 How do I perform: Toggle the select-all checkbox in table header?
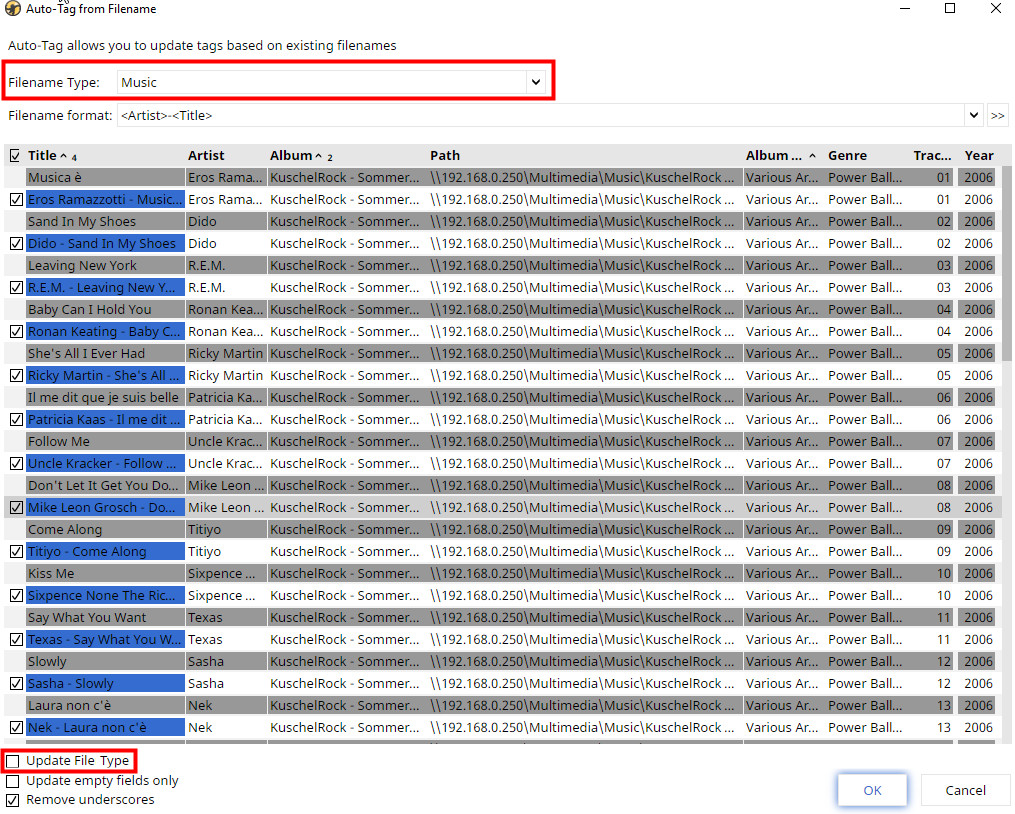click(14, 155)
